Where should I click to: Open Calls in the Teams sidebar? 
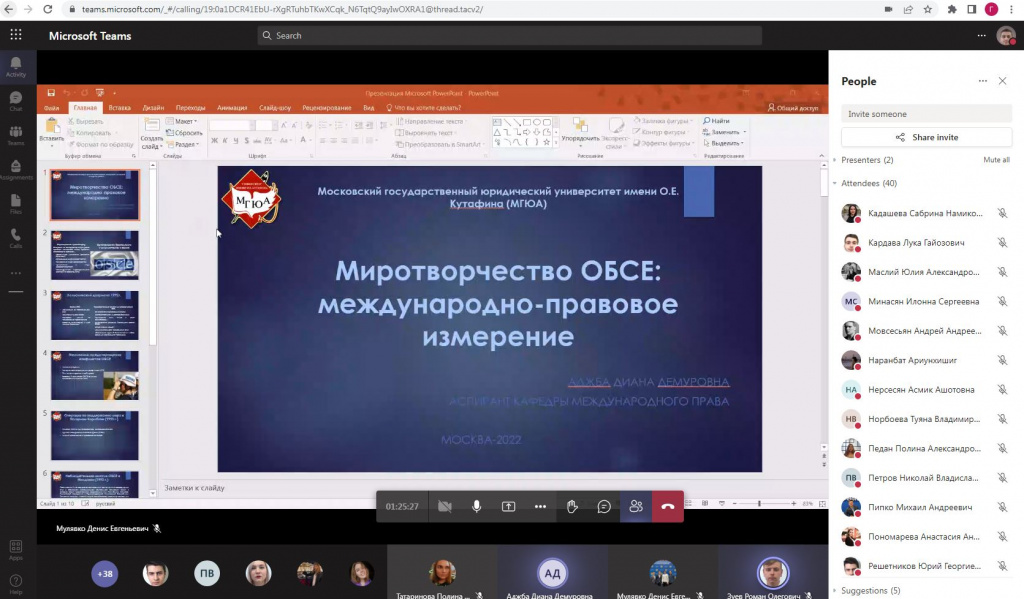pos(16,238)
